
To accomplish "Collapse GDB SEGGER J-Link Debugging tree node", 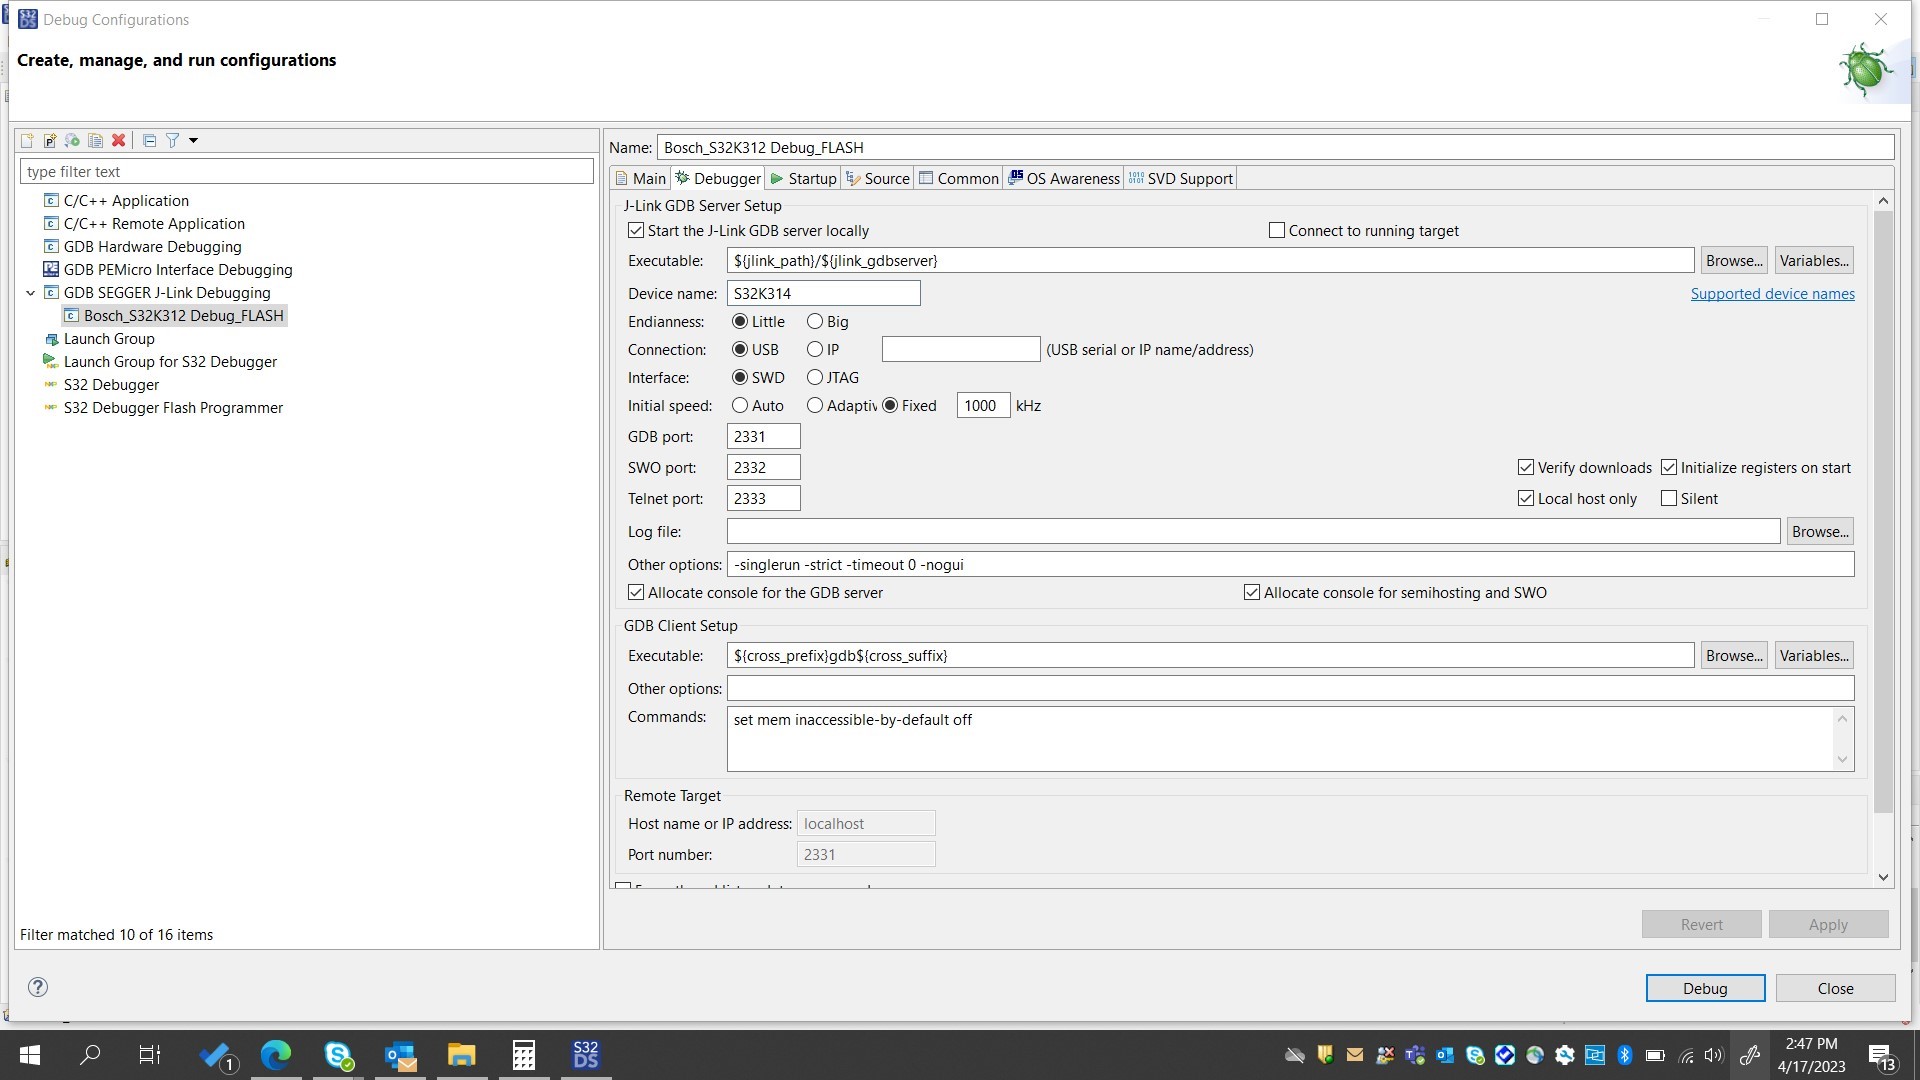I will 30,293.
